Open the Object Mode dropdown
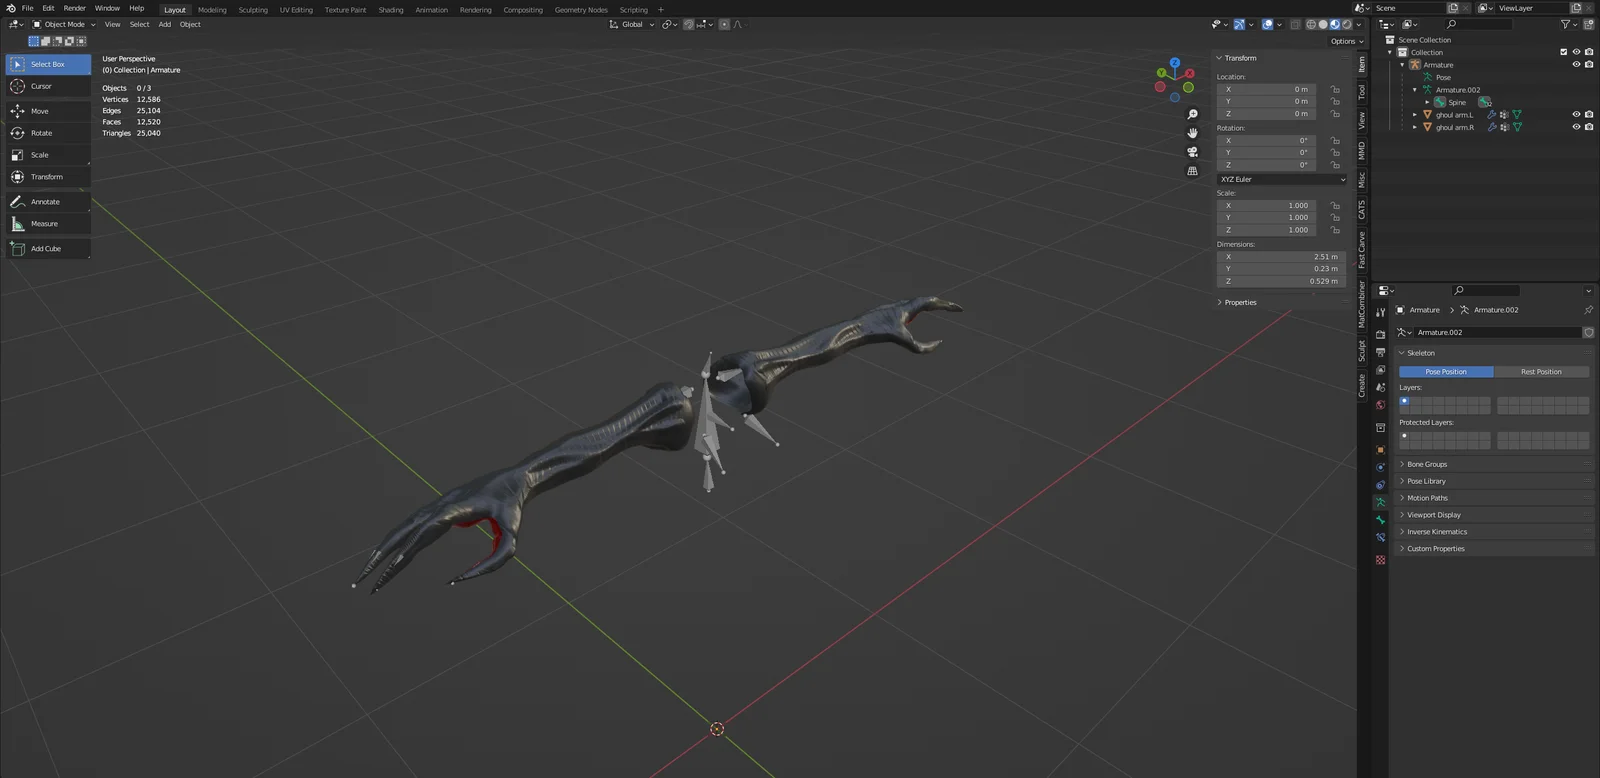Screen dimensions: 1600x778 coord(64,25)
